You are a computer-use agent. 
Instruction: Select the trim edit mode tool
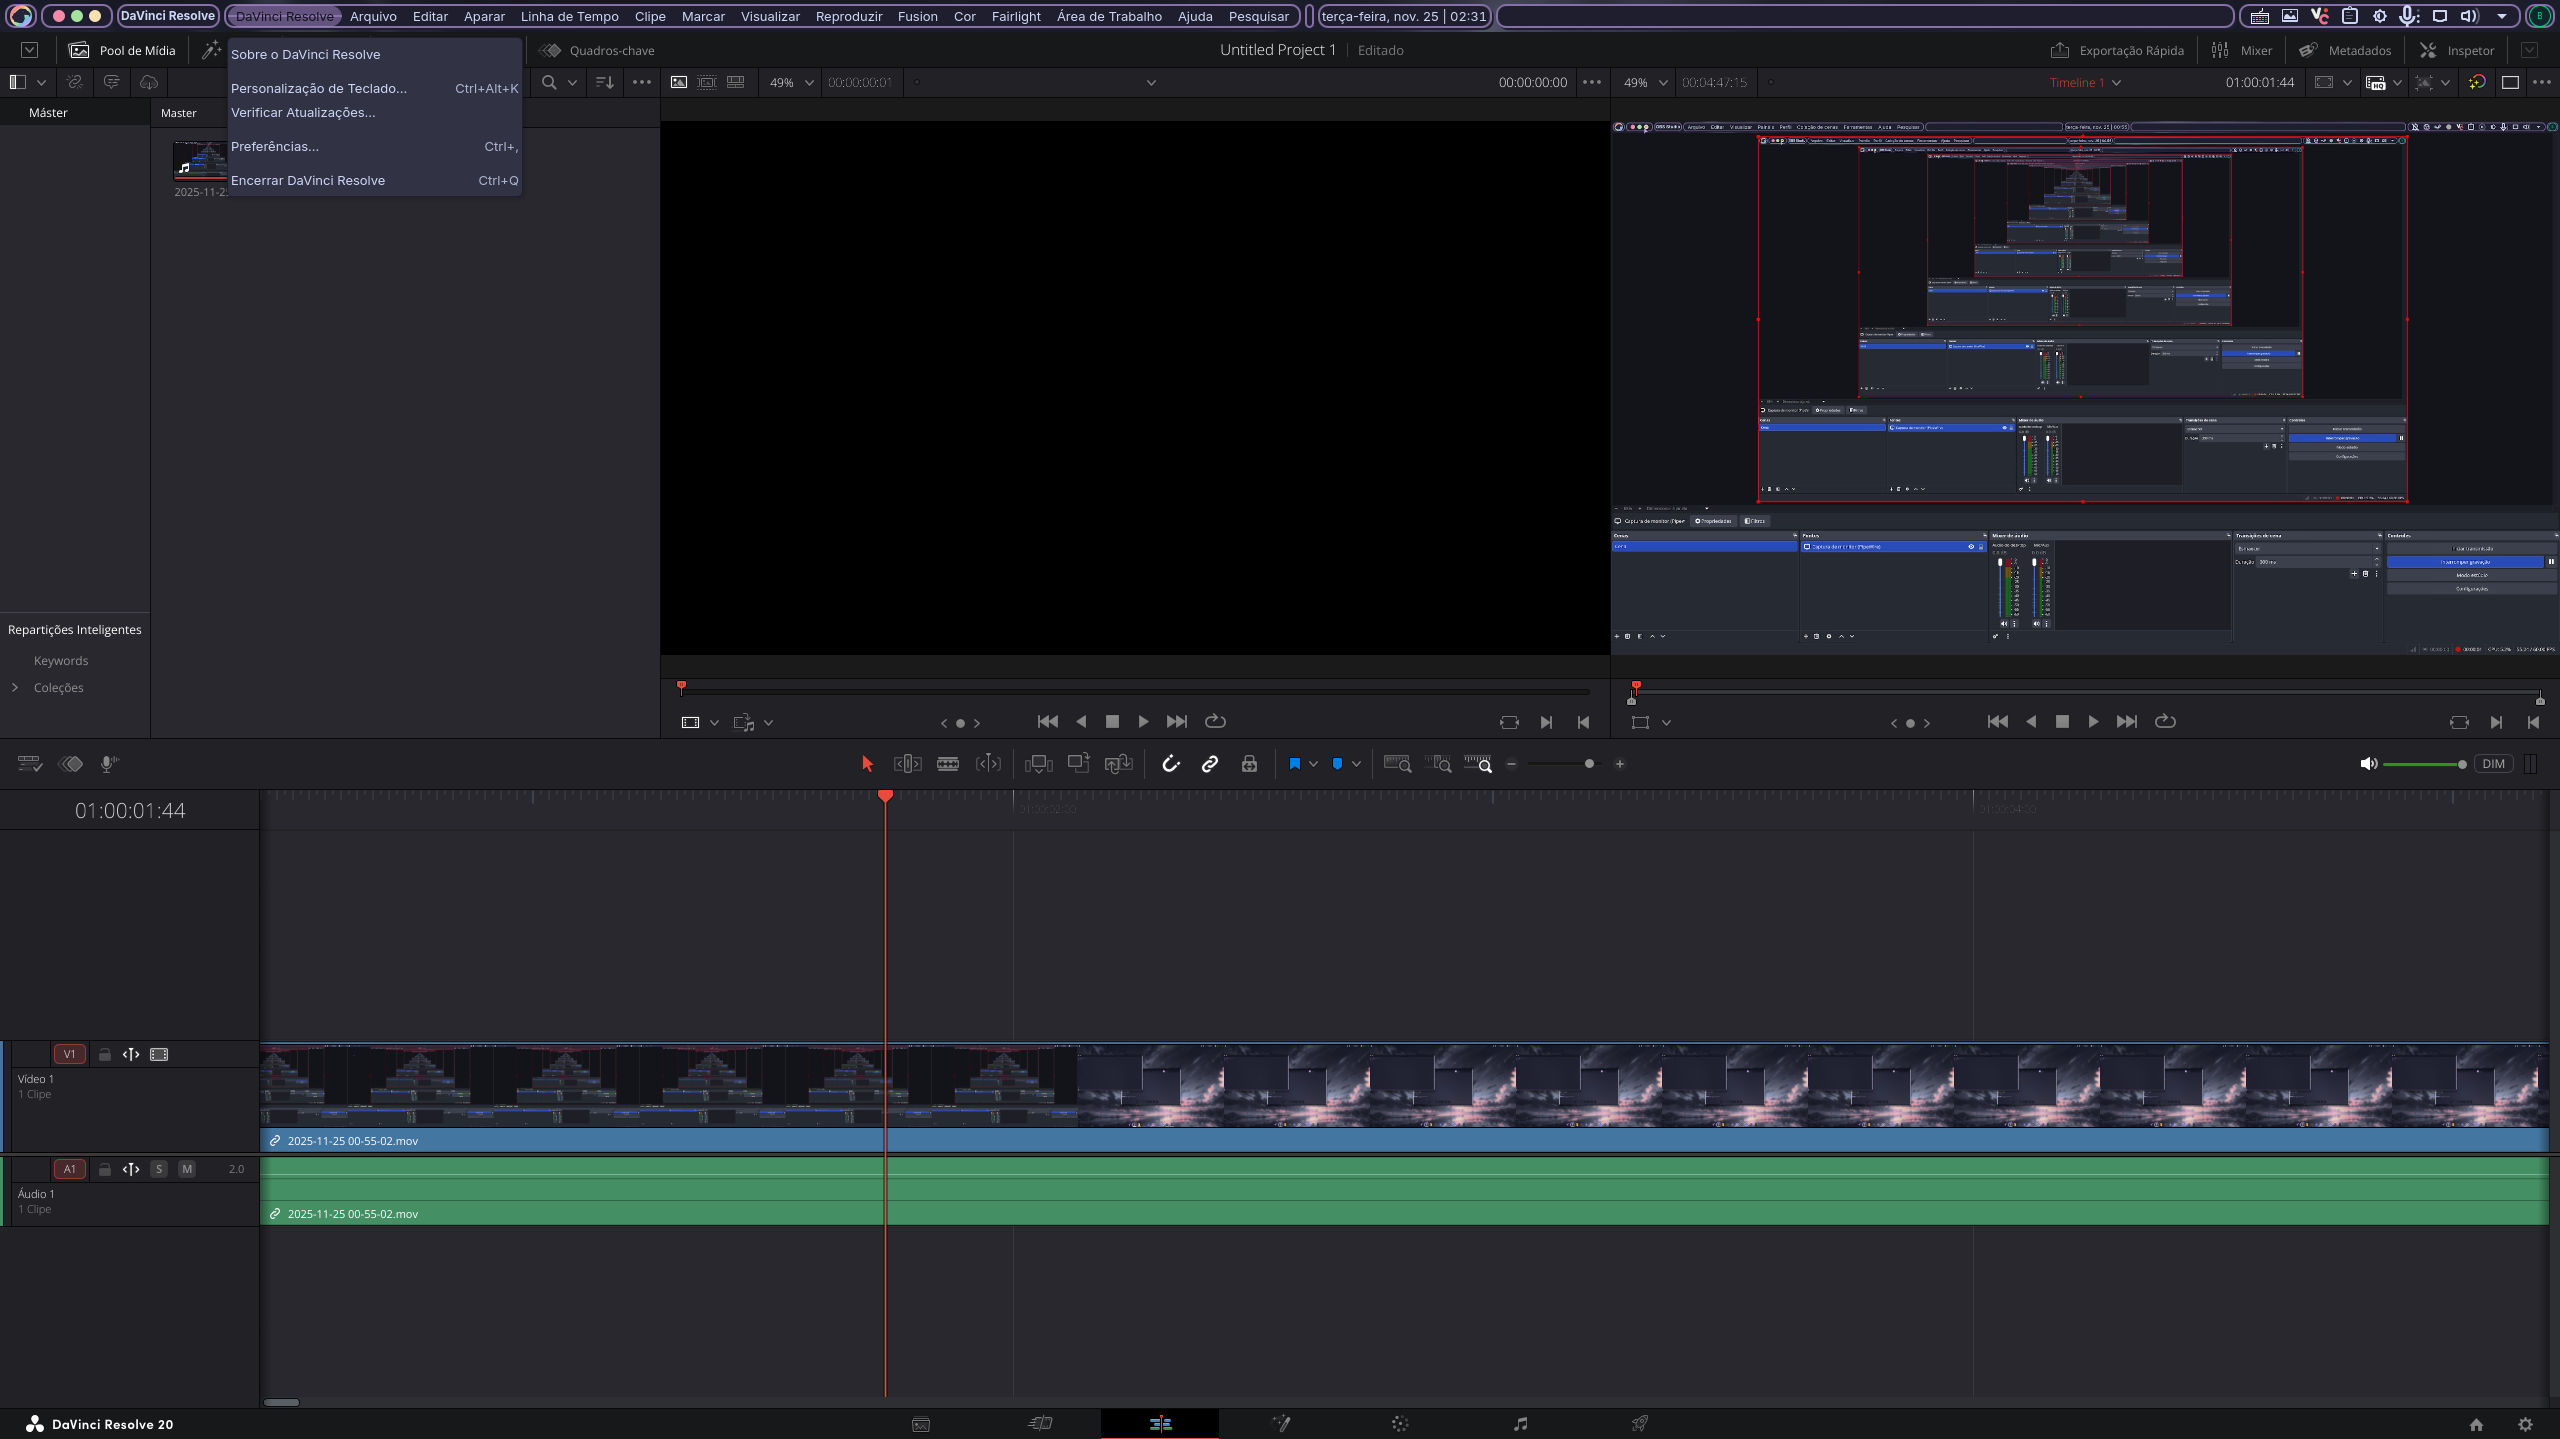click(907, 763)
